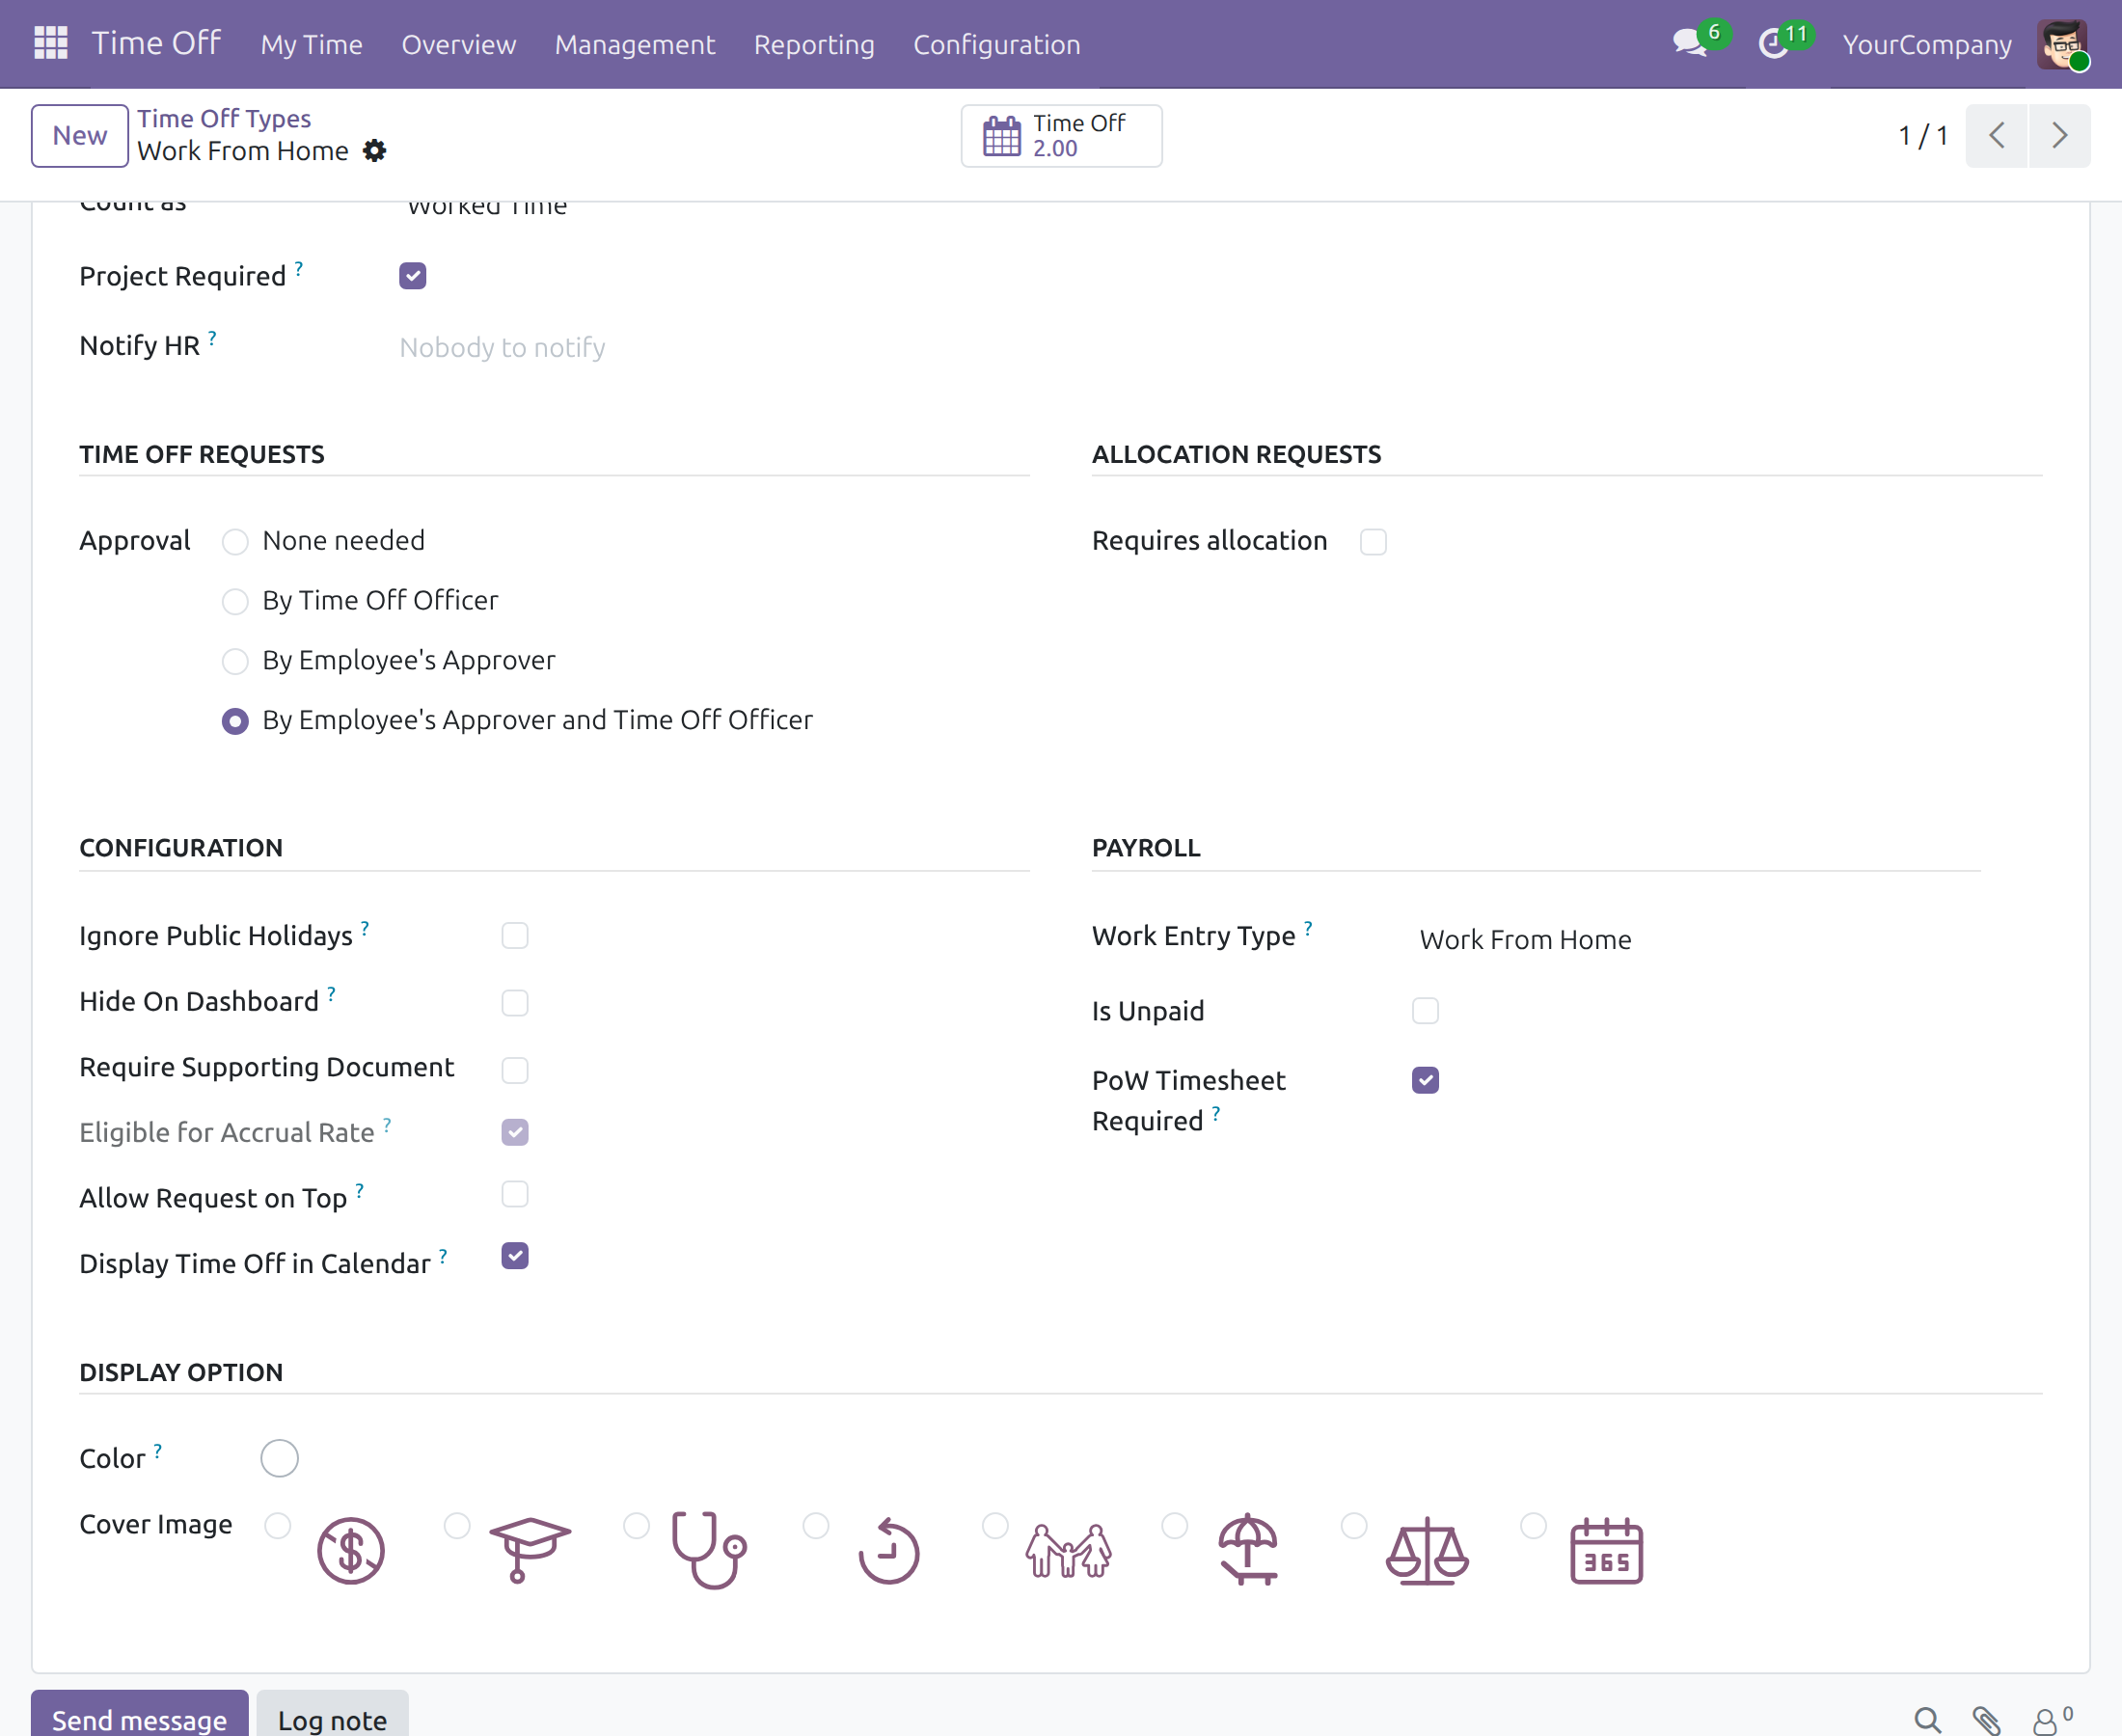The image size is (2122, 1736).
Task: Open the Configuration menu
Action: pos(996,44)
